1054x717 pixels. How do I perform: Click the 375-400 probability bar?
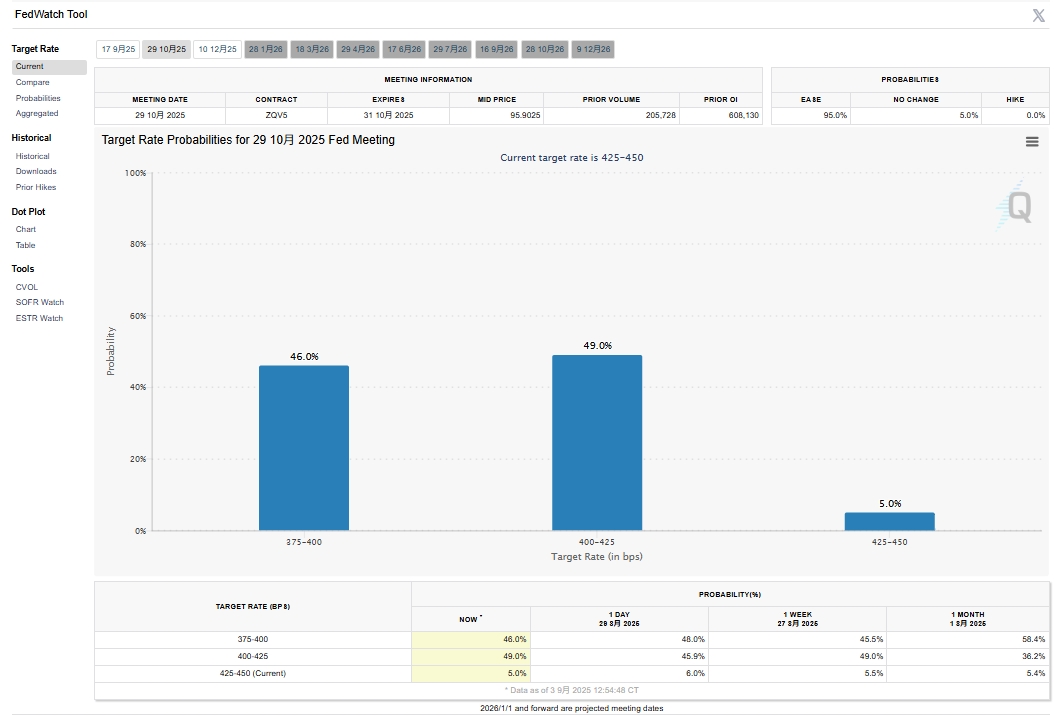(x=304, y=448)
